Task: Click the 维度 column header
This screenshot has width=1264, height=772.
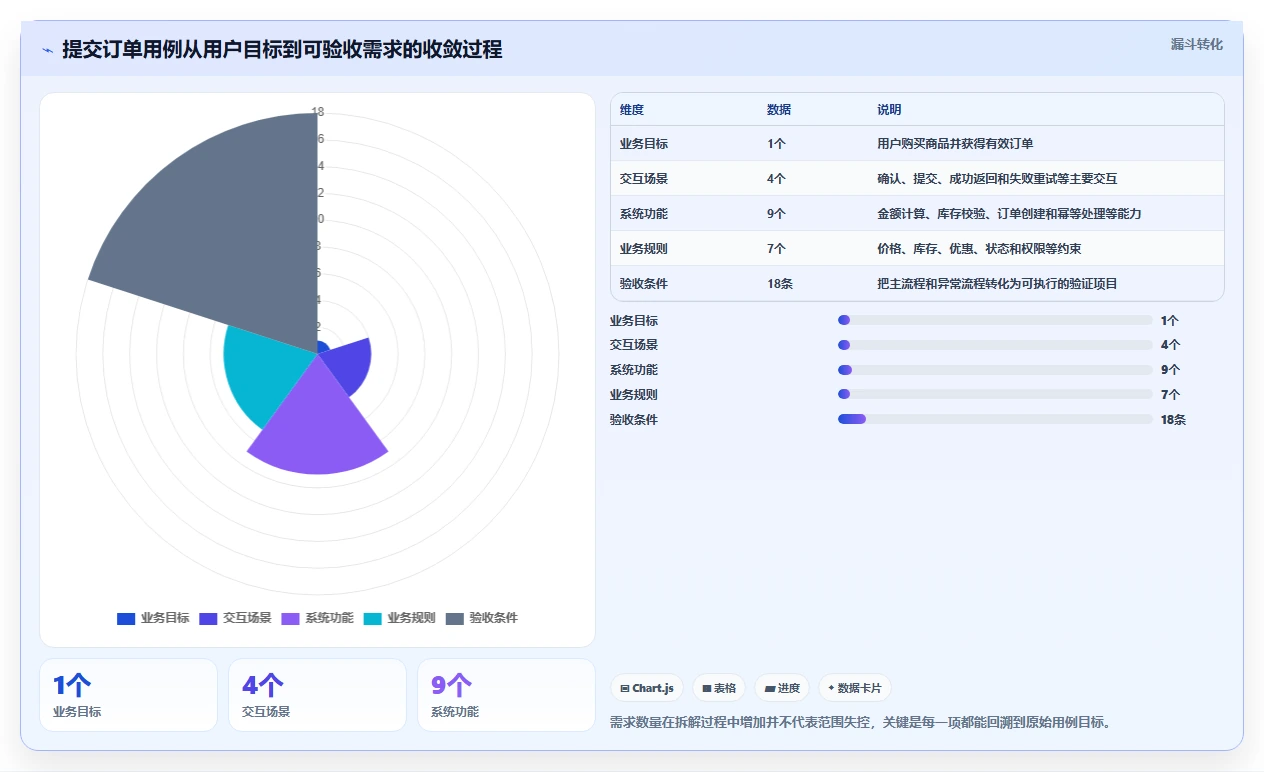Action: coord(632,110)
